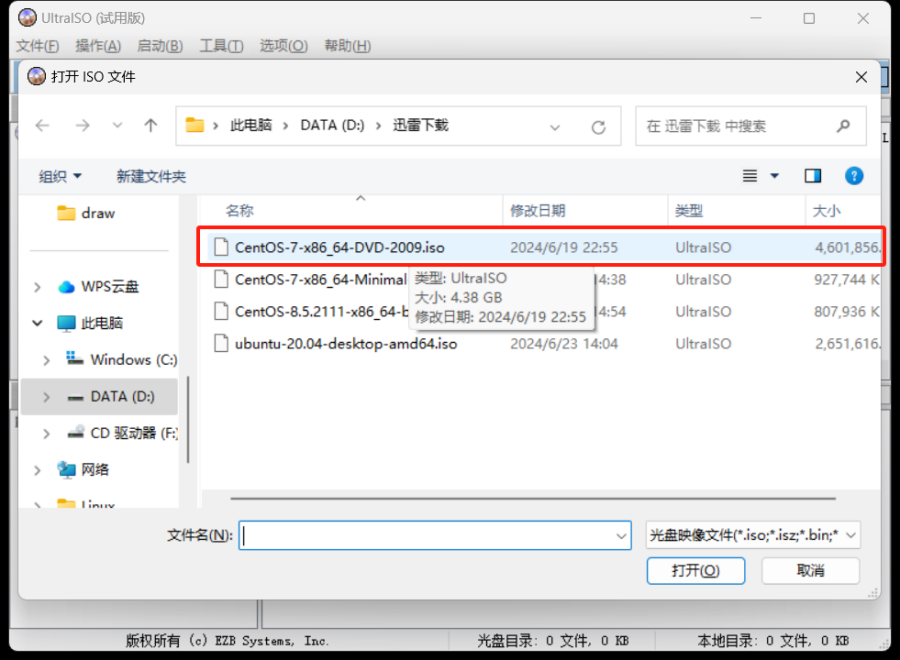Select CentOS-7-x86_64-DVD-2009.iso file
This screenshot has height=660, width=900.
[340, 247]
